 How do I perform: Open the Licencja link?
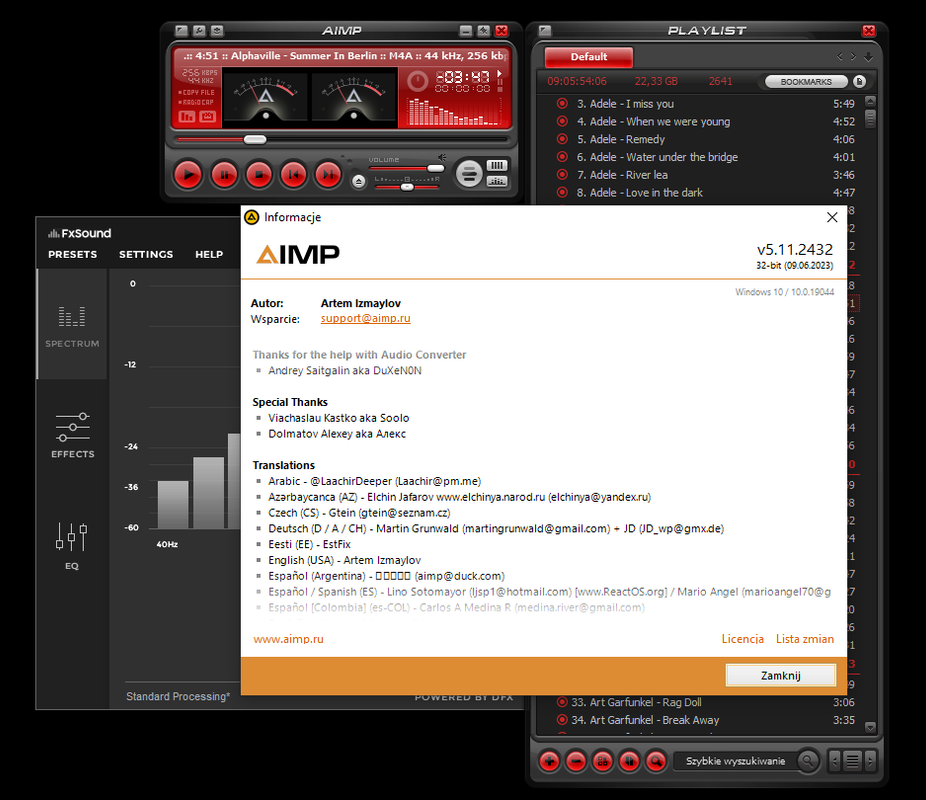[742, 639]
